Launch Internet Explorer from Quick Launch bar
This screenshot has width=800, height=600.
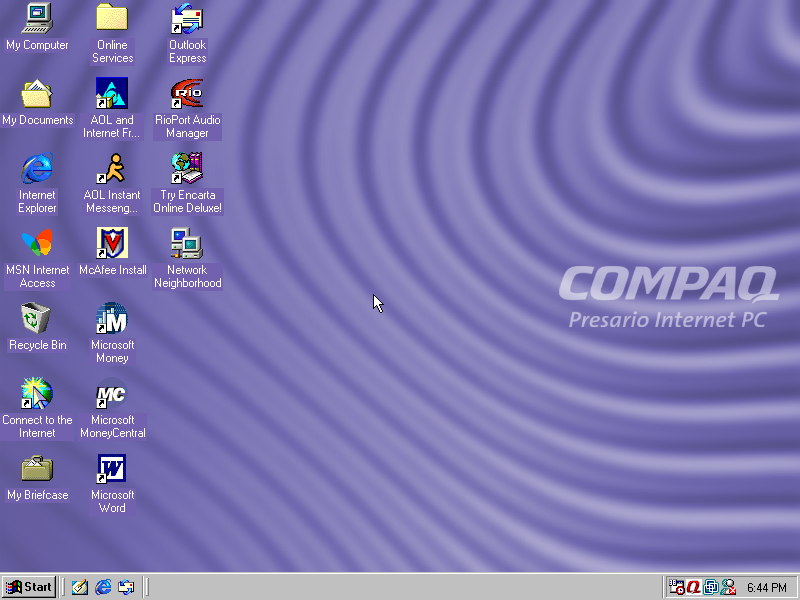click(103, 587)
